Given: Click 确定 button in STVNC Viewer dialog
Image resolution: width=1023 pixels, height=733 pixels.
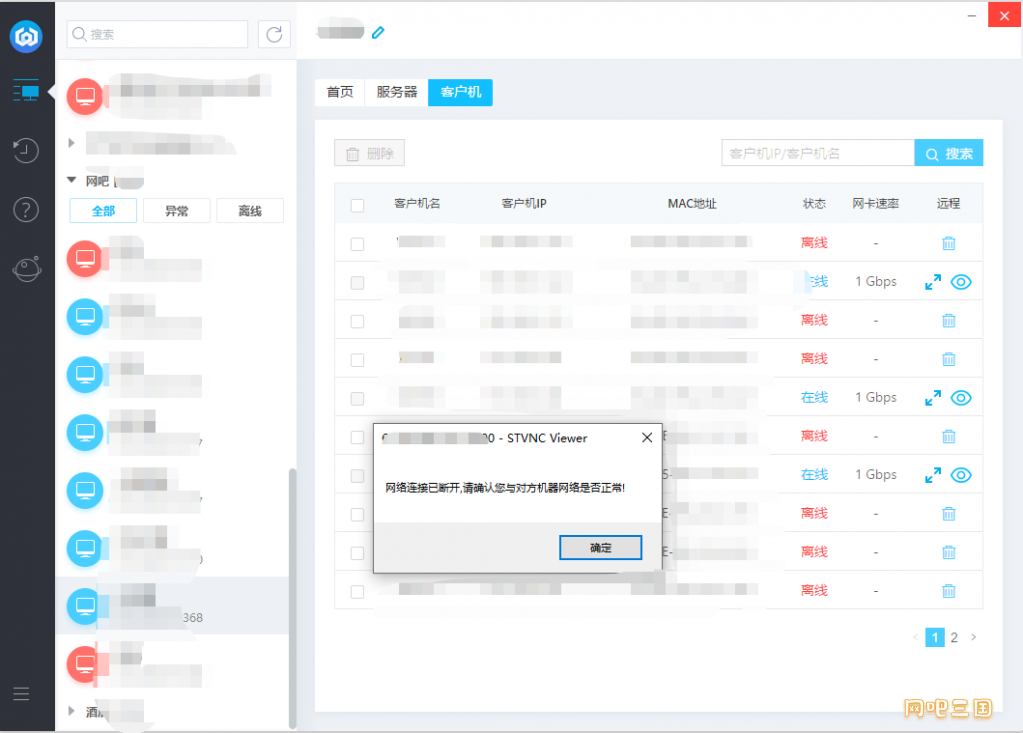Looking at the screenshot, I should coord(600,548).
